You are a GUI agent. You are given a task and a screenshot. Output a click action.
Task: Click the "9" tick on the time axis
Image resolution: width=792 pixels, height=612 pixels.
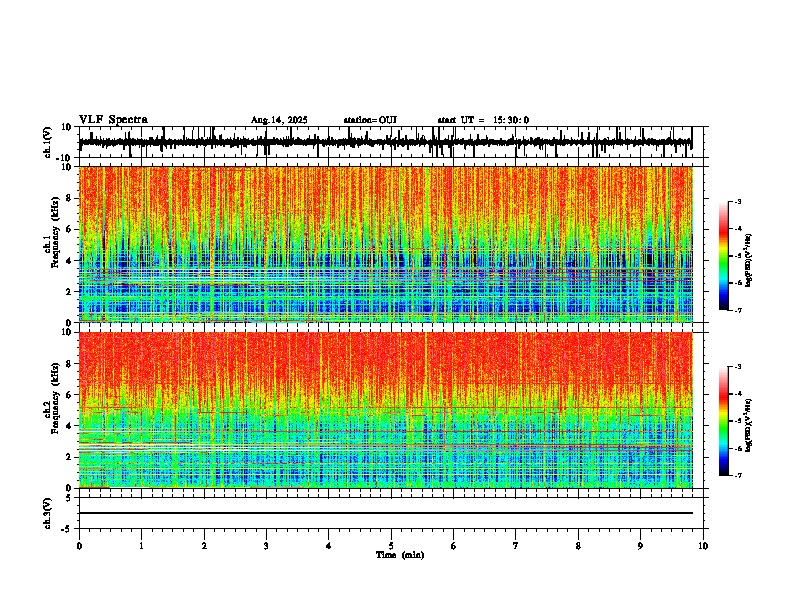640,546
